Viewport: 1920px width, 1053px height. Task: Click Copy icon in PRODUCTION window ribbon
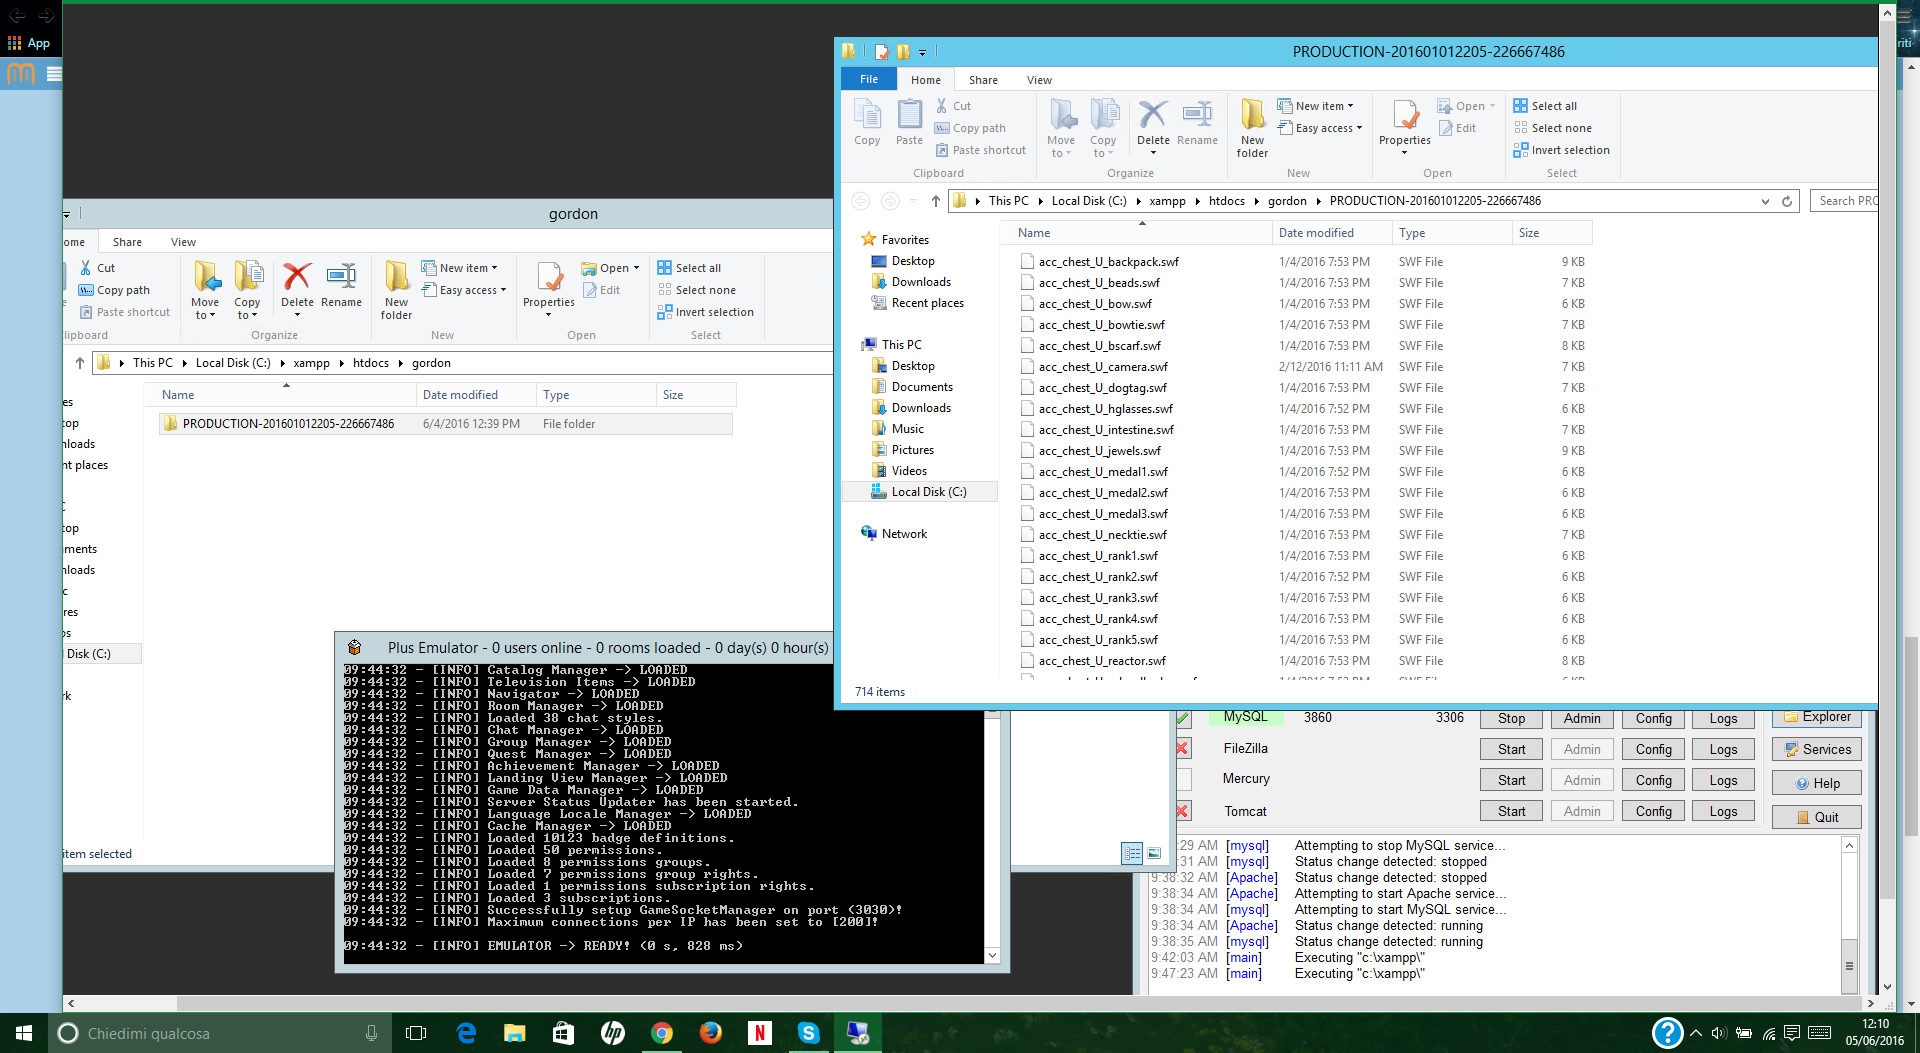[867, 122]
